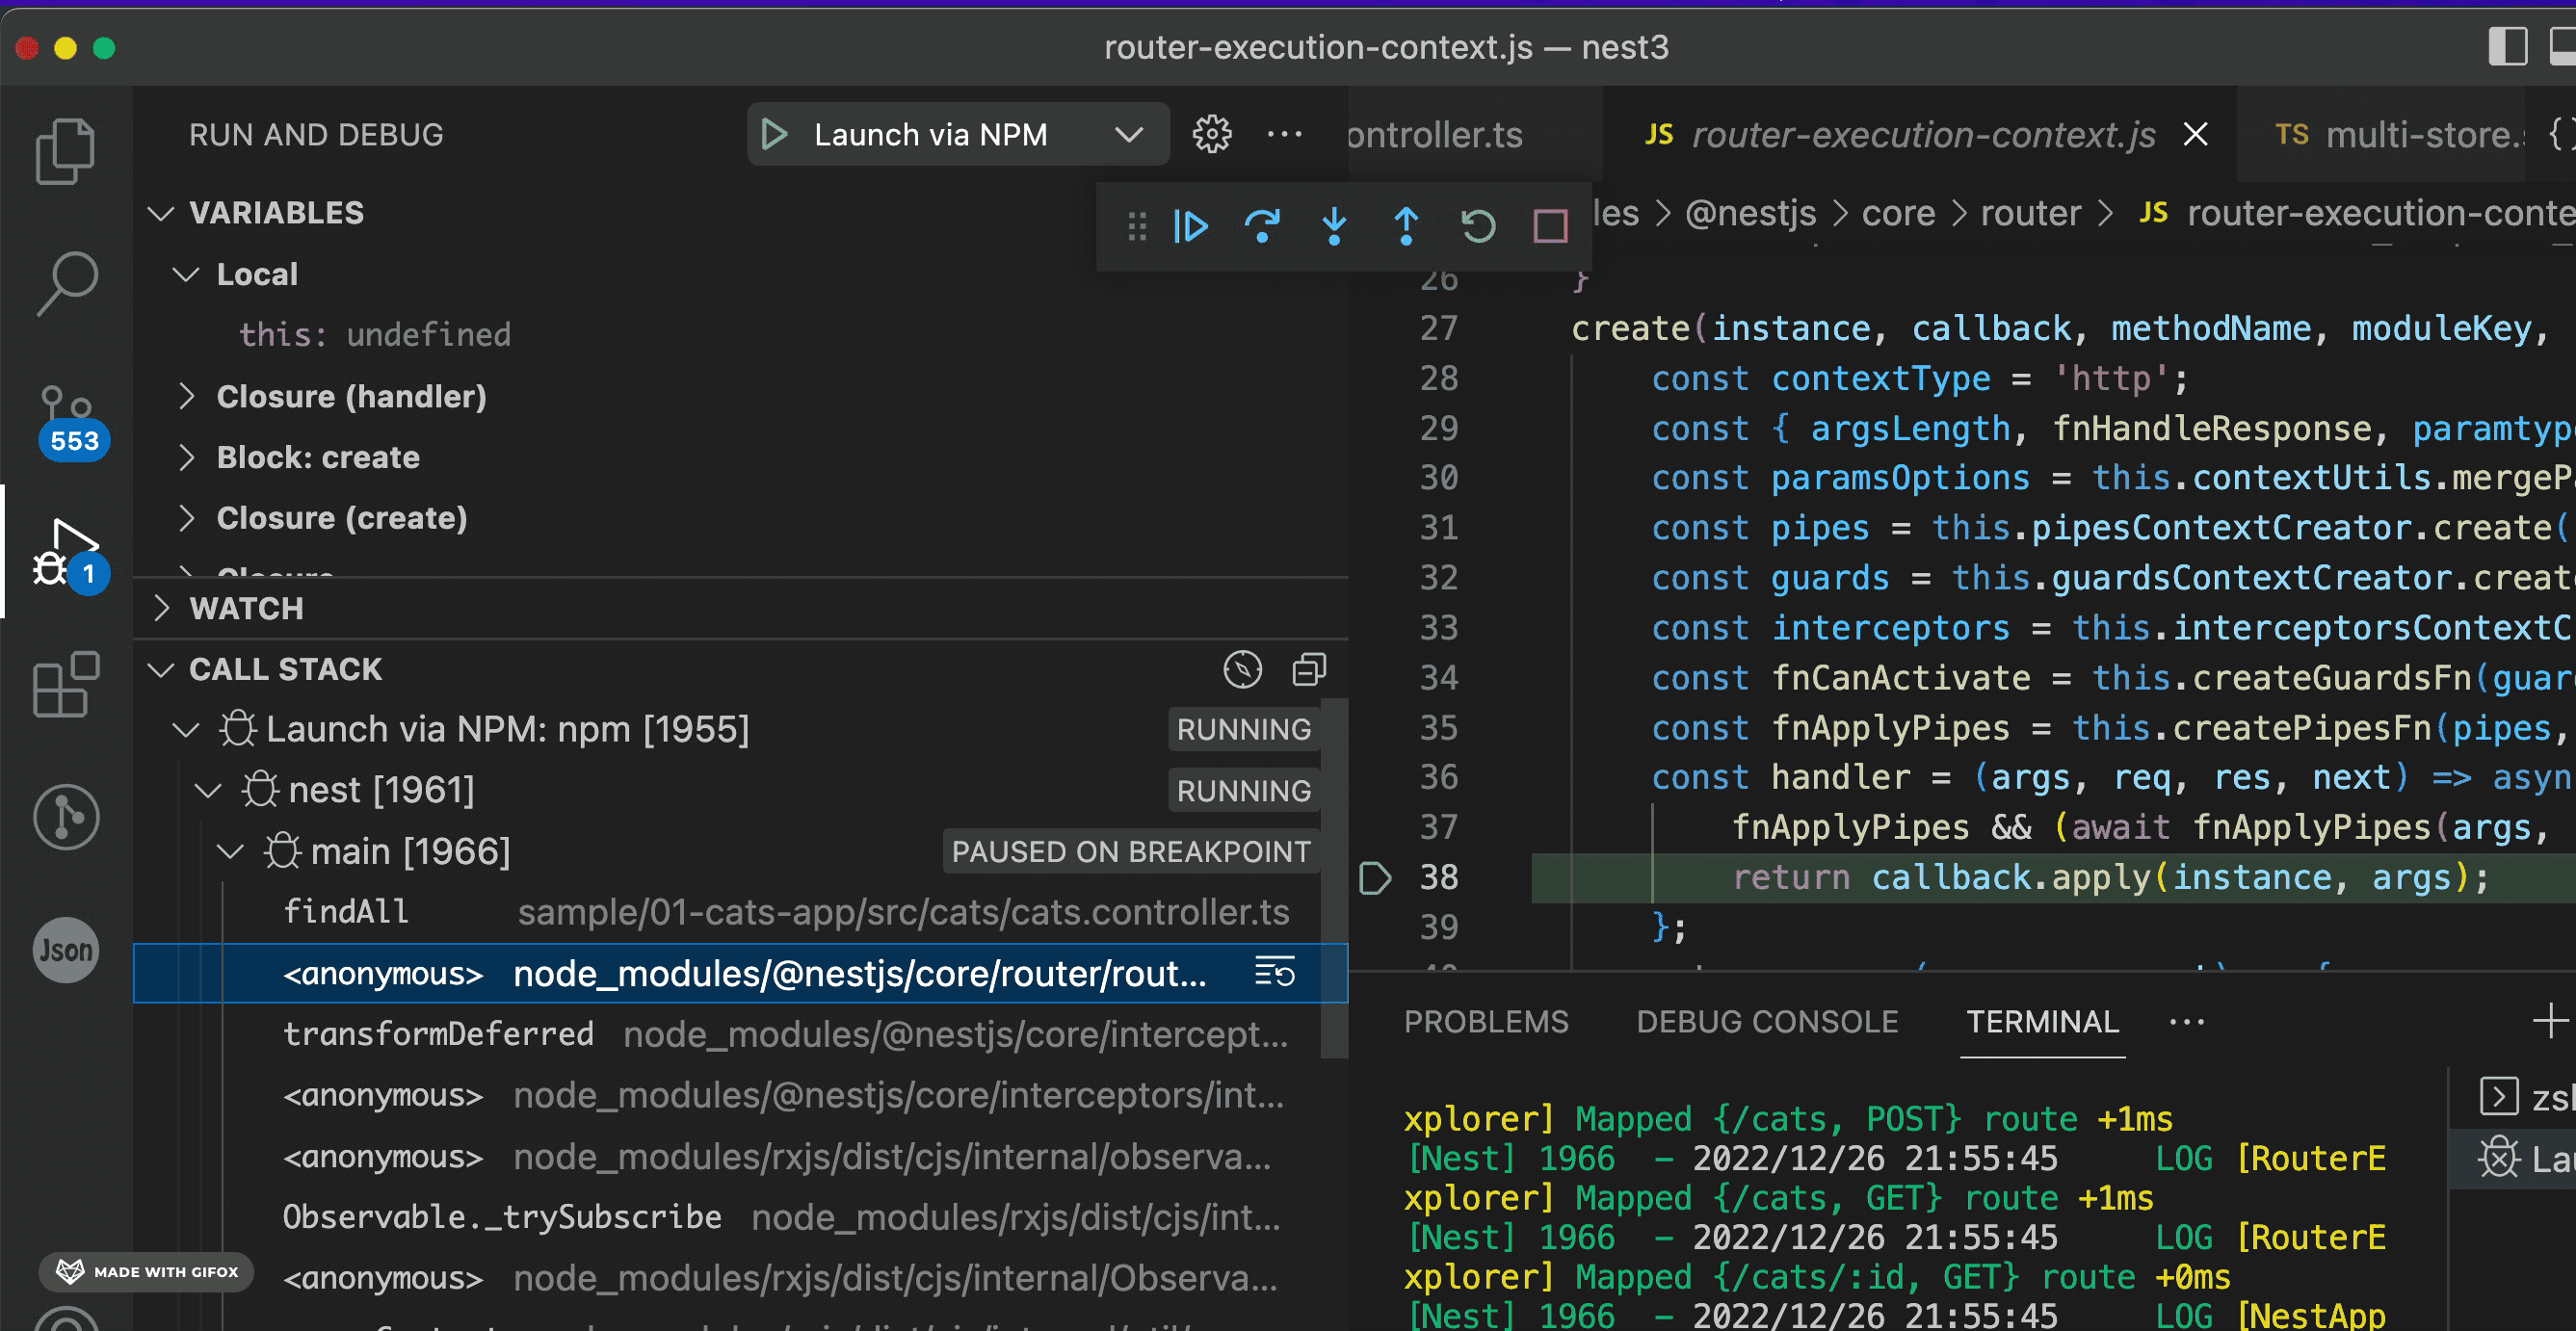
Task: Restart frame for selected anonymous stack frame
Action: point(1275,973)
